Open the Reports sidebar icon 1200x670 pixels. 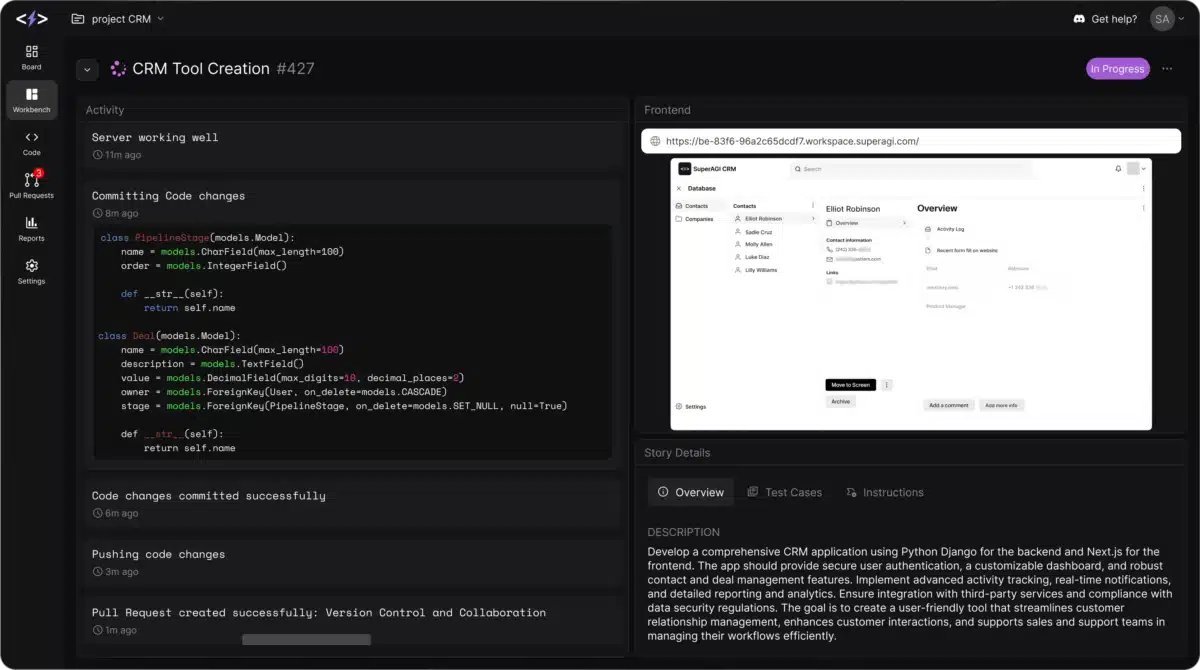pyautogui.click(x=31, y=228)
